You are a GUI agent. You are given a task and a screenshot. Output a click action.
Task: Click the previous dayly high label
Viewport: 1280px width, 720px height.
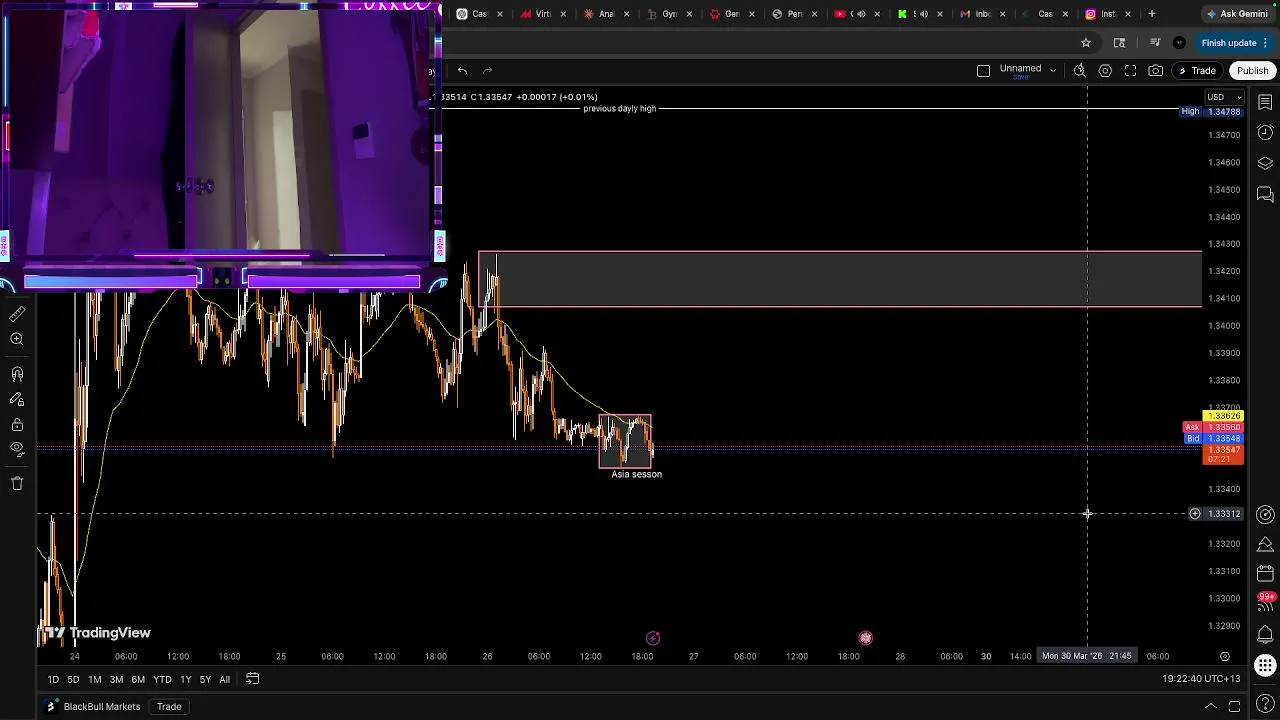tap(620, 108)
